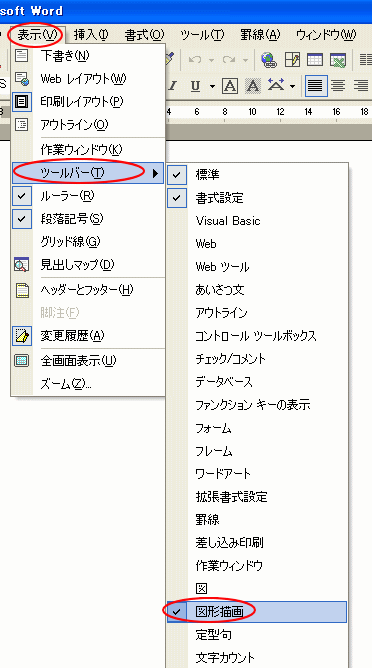This screenshot has width=372, height=668.
Task: Enable チェック/コメント toolbar
Action: coord(257,359)
